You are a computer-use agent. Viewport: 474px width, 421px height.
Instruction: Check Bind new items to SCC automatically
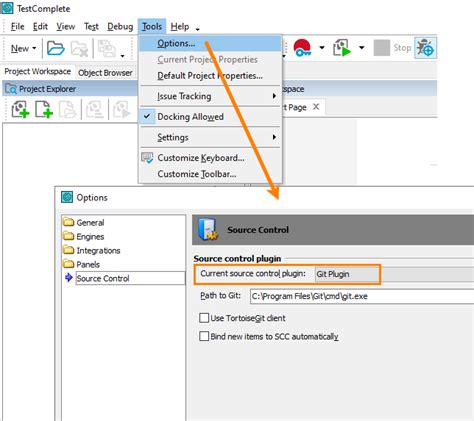[x=204, y=336]
